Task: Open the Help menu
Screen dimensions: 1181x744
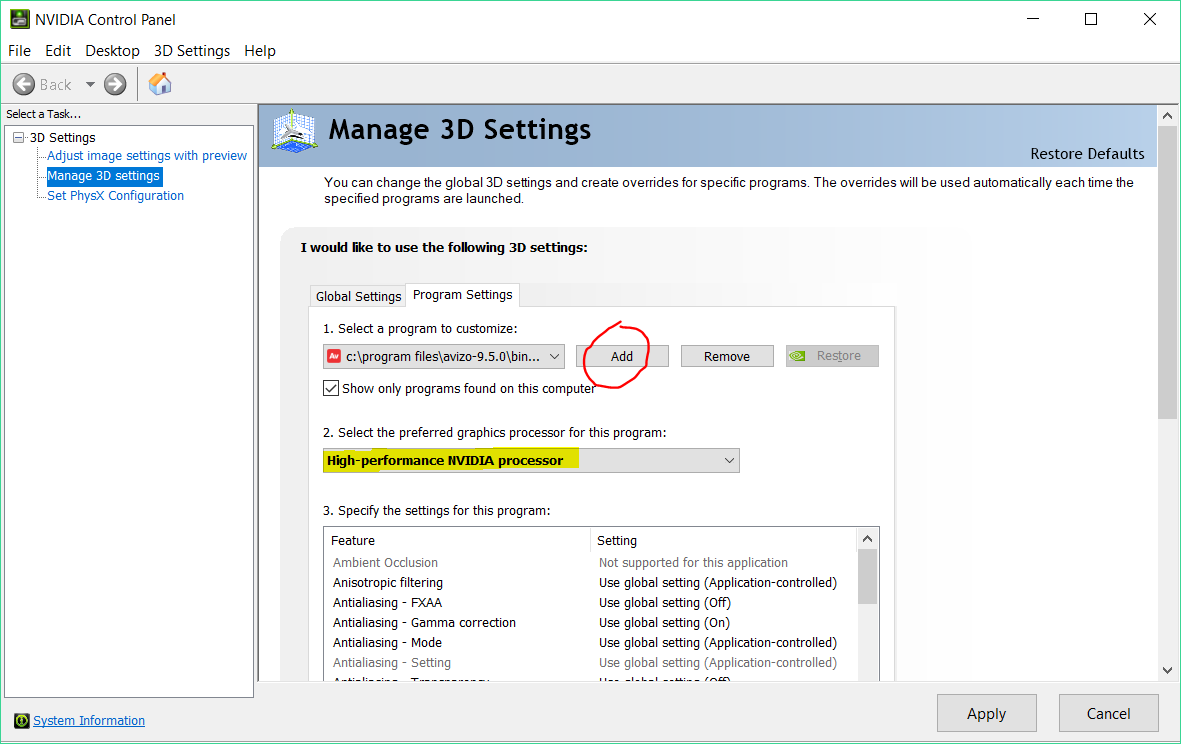Action: (260, 50)
